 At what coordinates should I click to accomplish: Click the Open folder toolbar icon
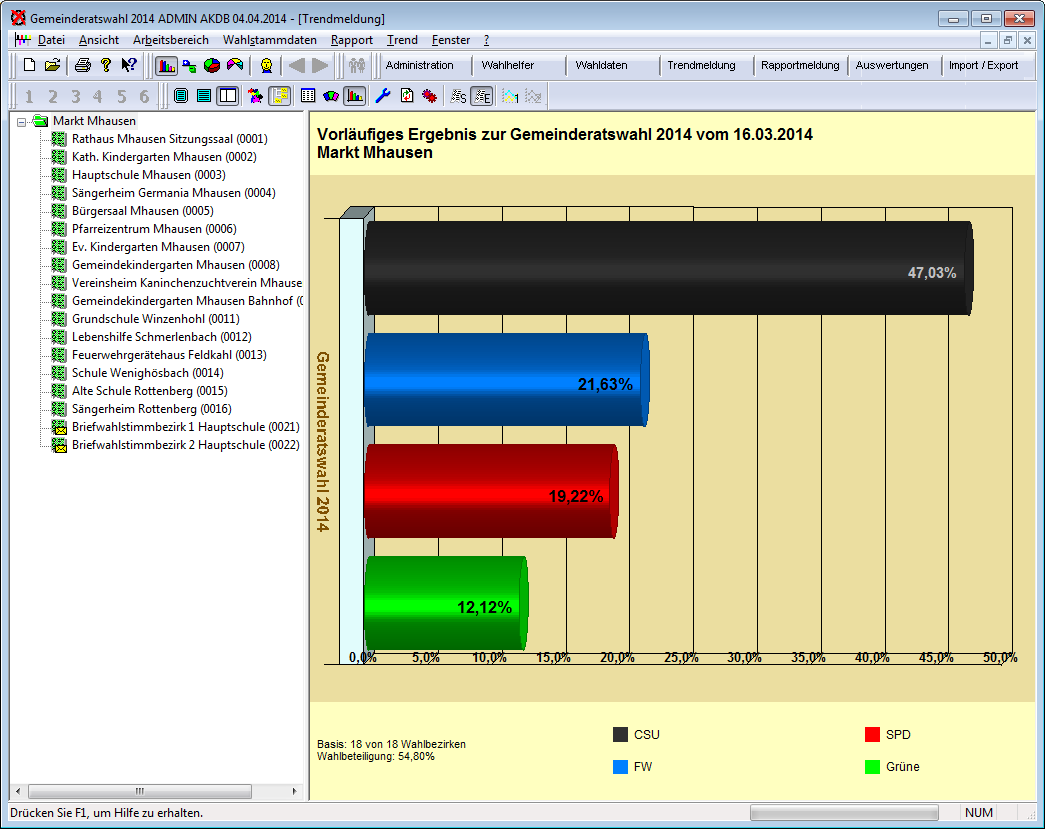coord(52,66)
